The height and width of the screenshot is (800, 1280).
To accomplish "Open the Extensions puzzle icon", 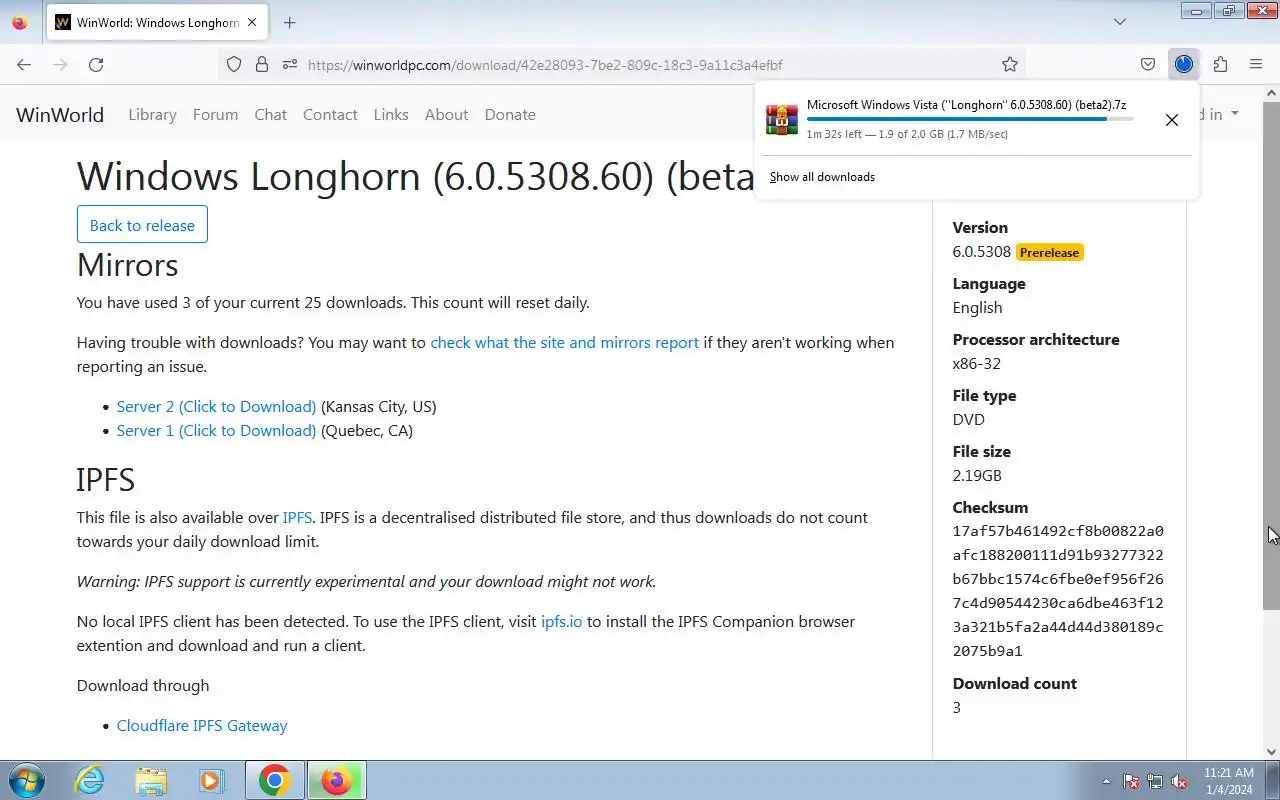I will point(1220,65).
